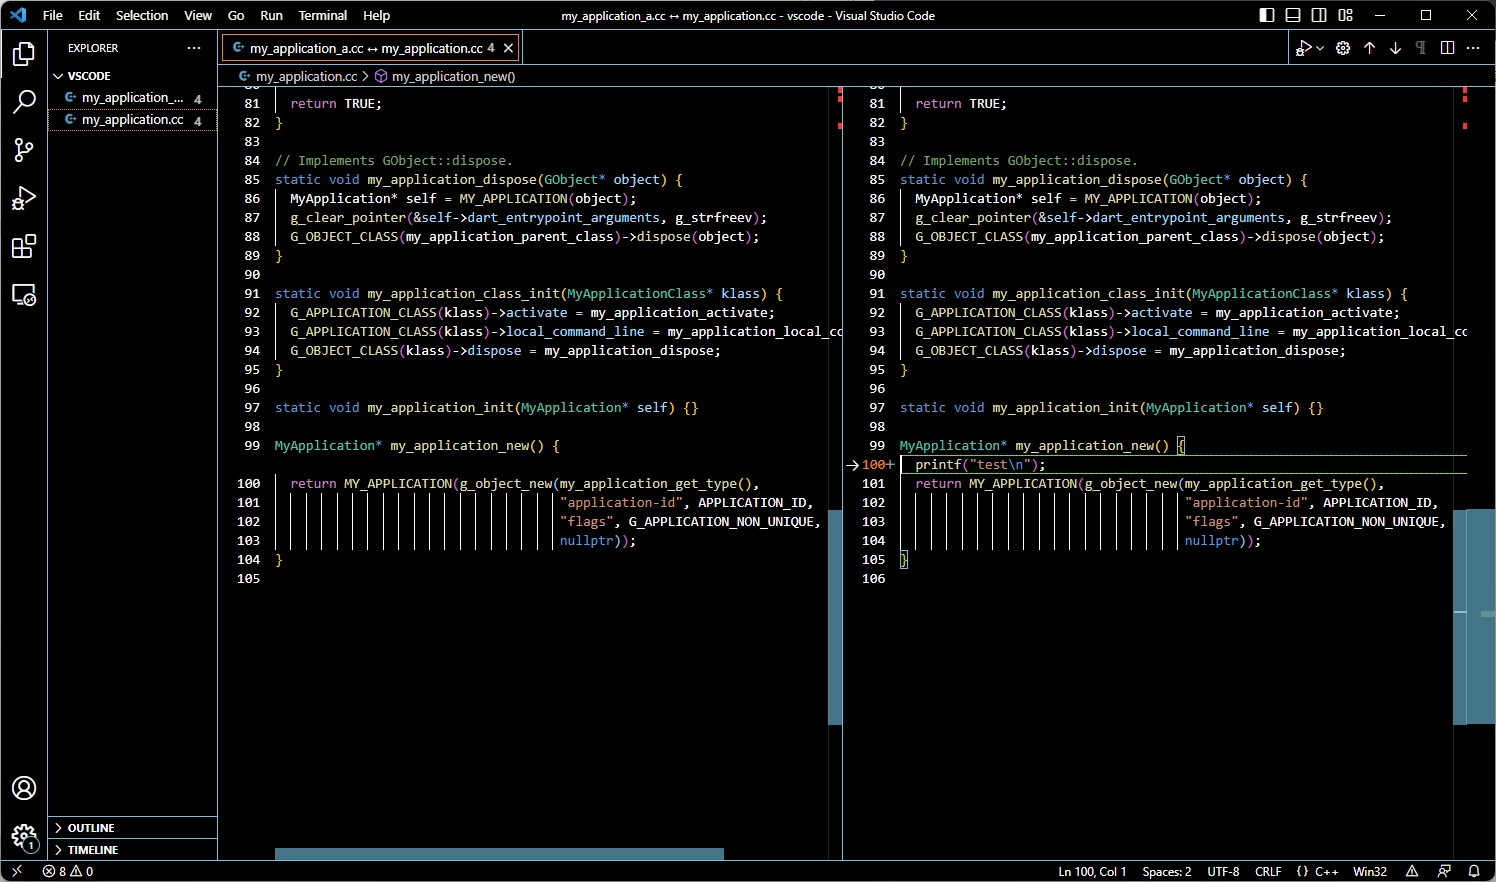Toggle whitespace trimming in the diff editor

[1421, 48]
